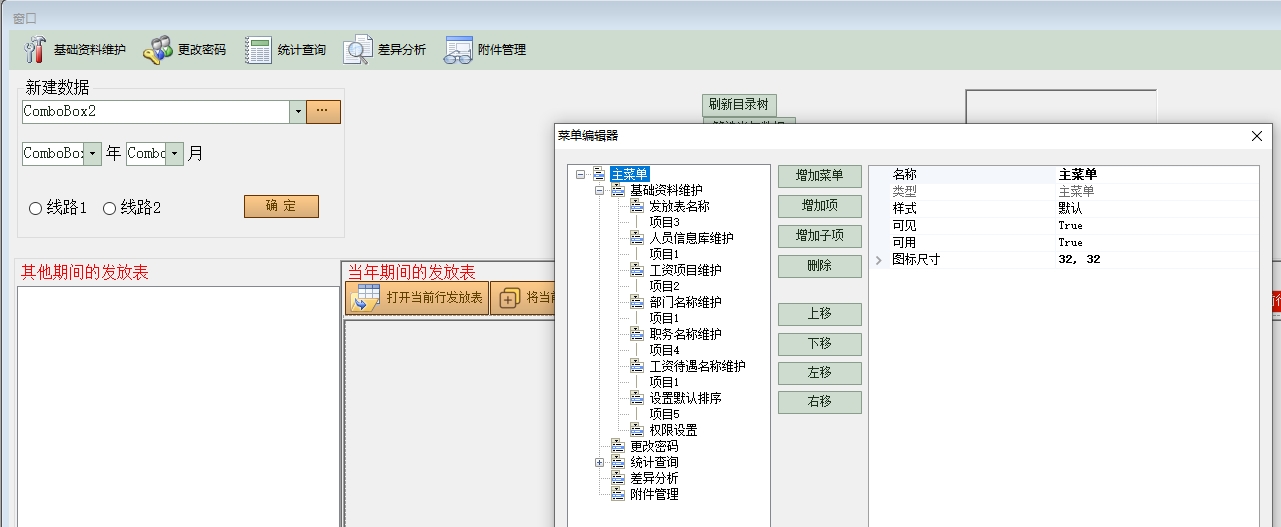
Task: Open the month combo box dropdown
Action: [175, 154]
